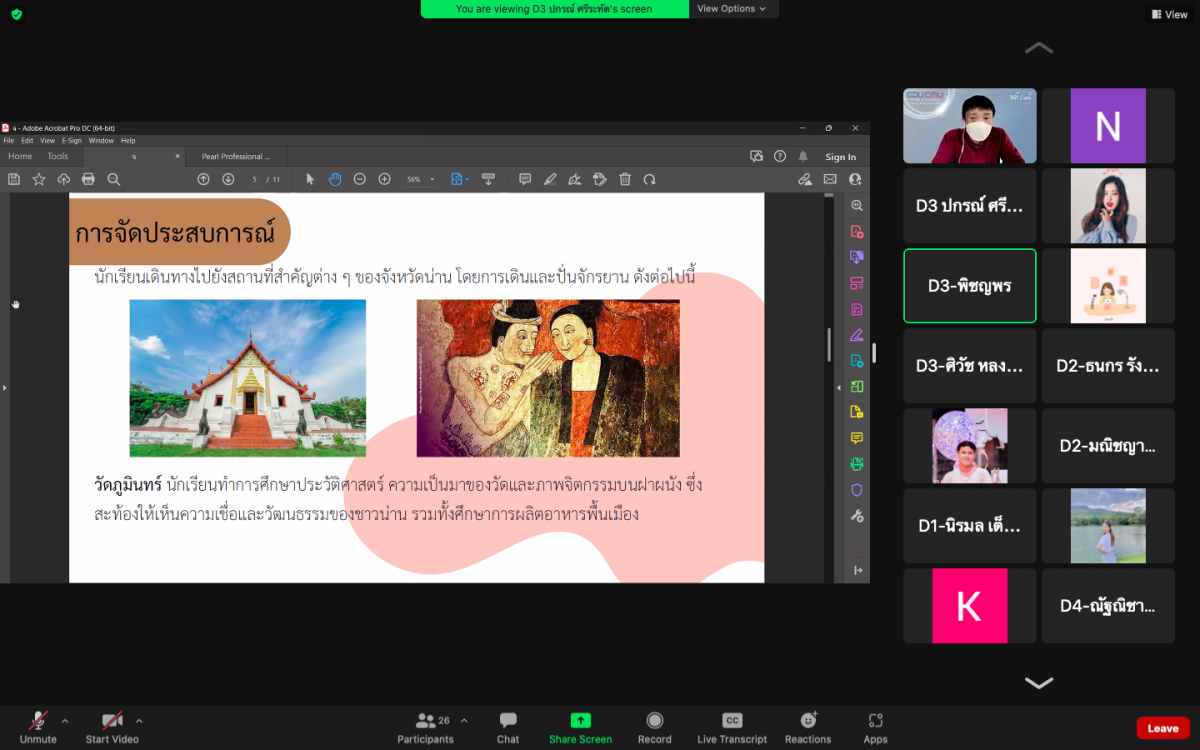Image resolution: width=1200 pixels, height=750 pixels.
Task: Start recording with the Record button
Action: 655,728
